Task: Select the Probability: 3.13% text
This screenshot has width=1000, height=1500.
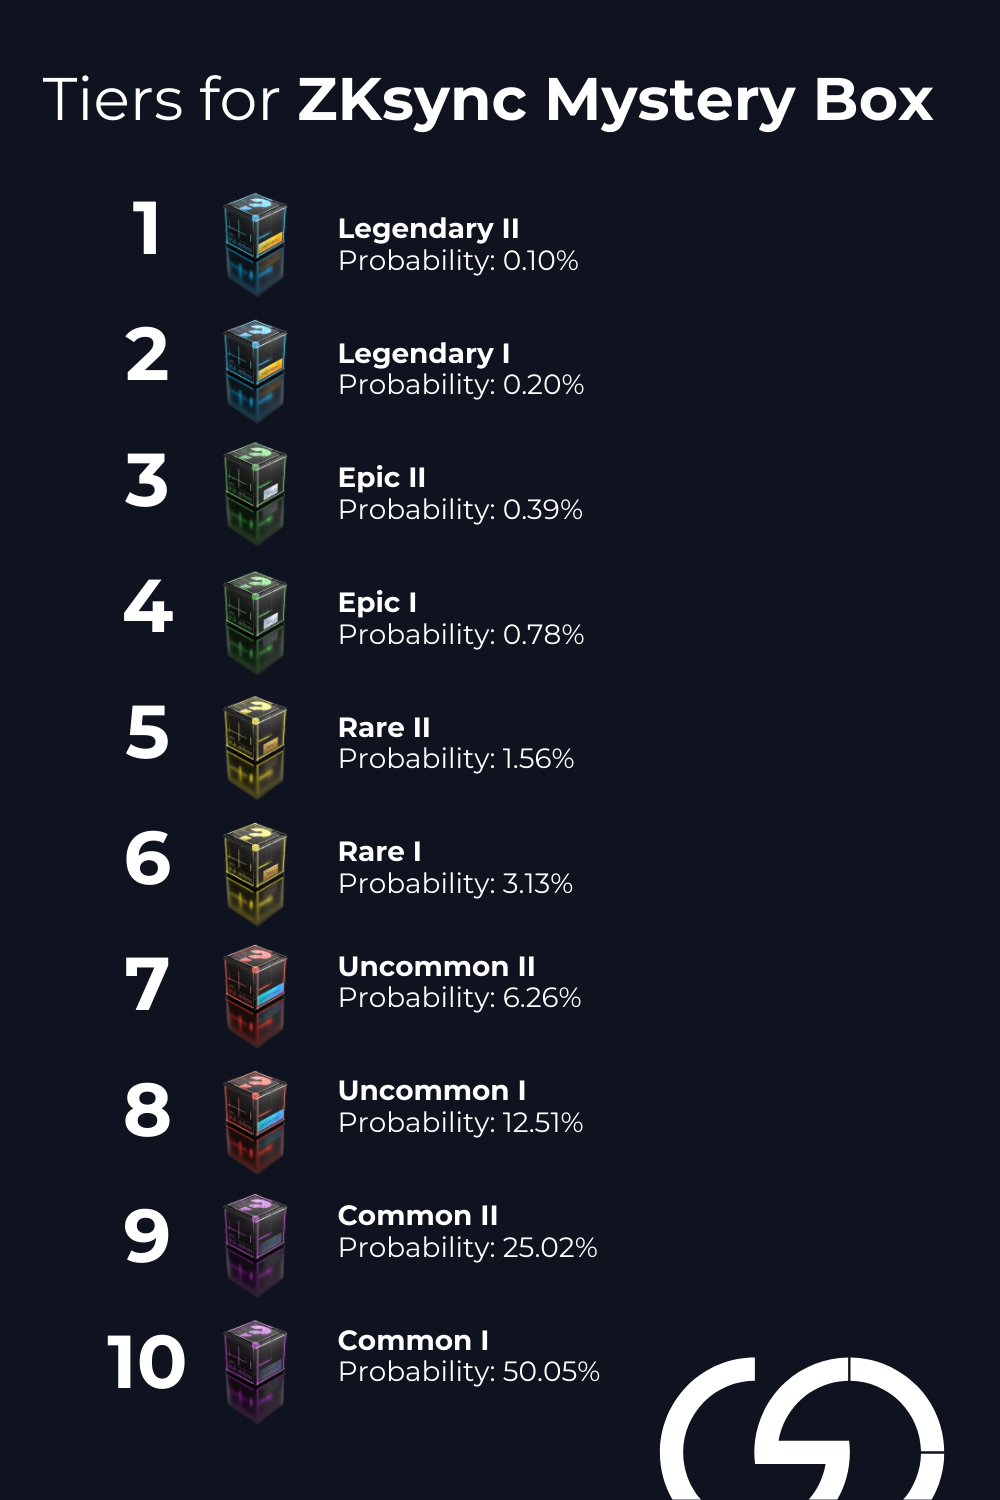Action: click(x=455, y=884)
